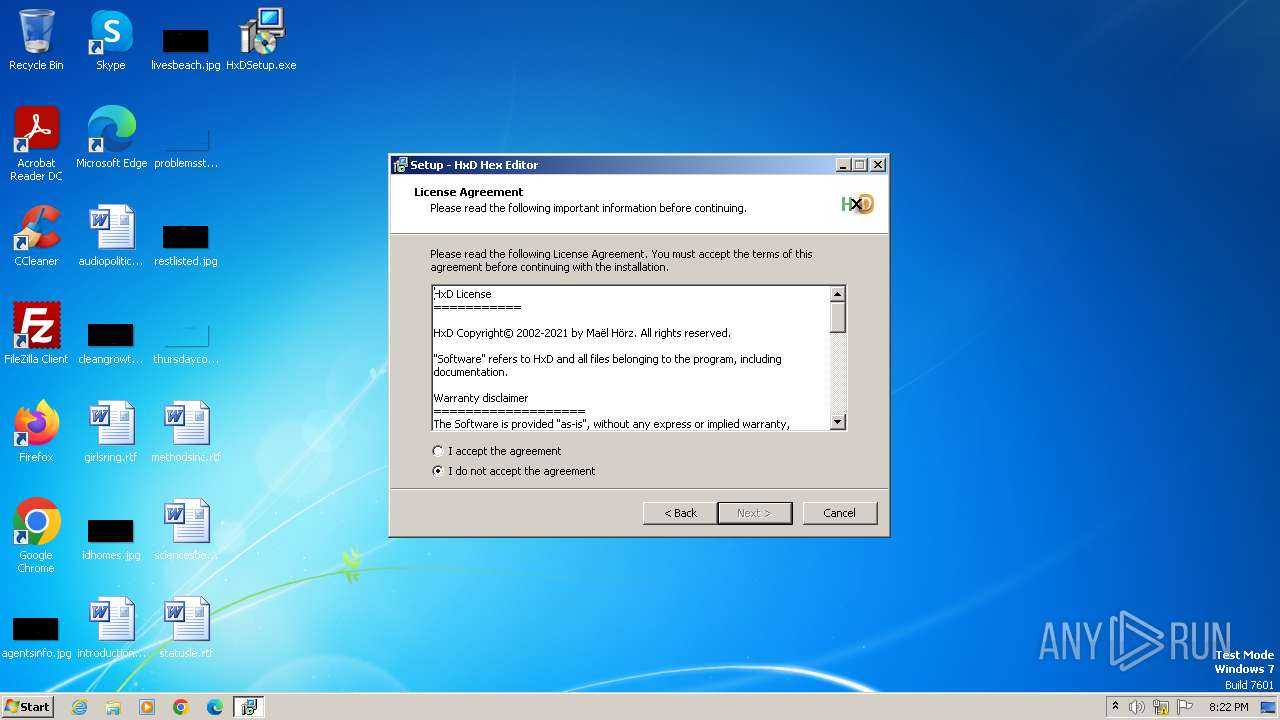Click the Back button in Setup

[680, 513]
